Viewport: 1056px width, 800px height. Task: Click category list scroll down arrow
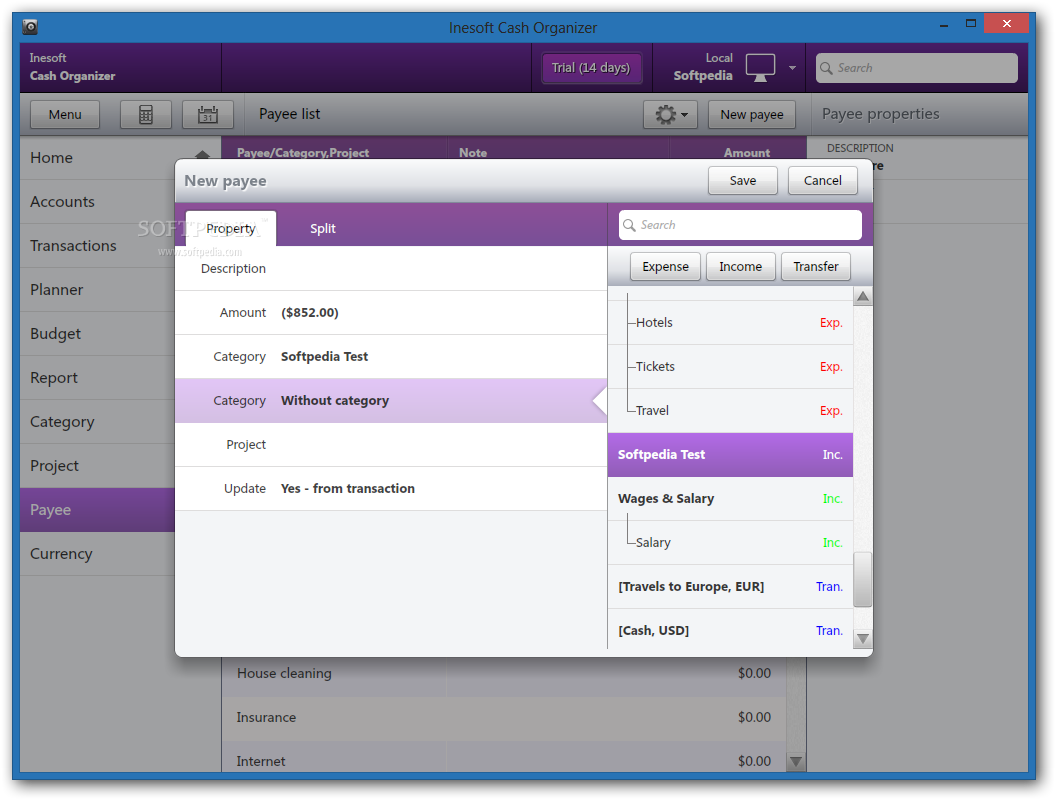click(863, 638)
